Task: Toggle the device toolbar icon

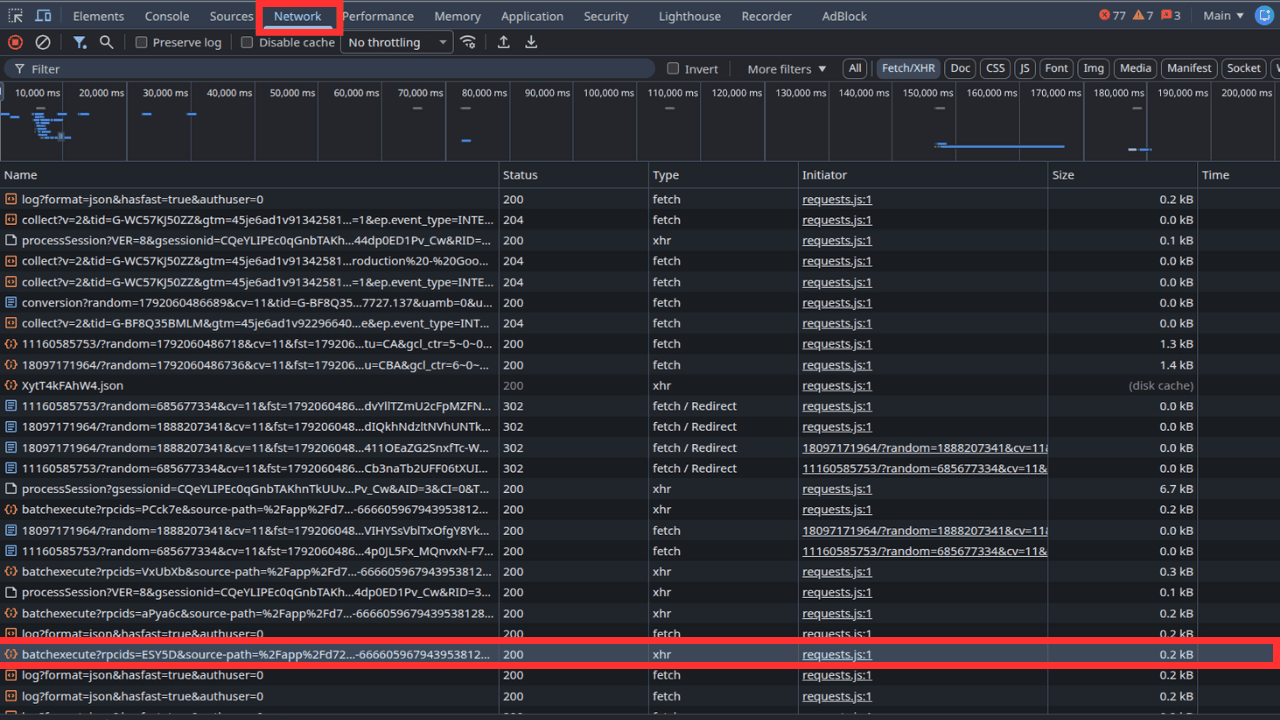Action: [x=44, y=16]
